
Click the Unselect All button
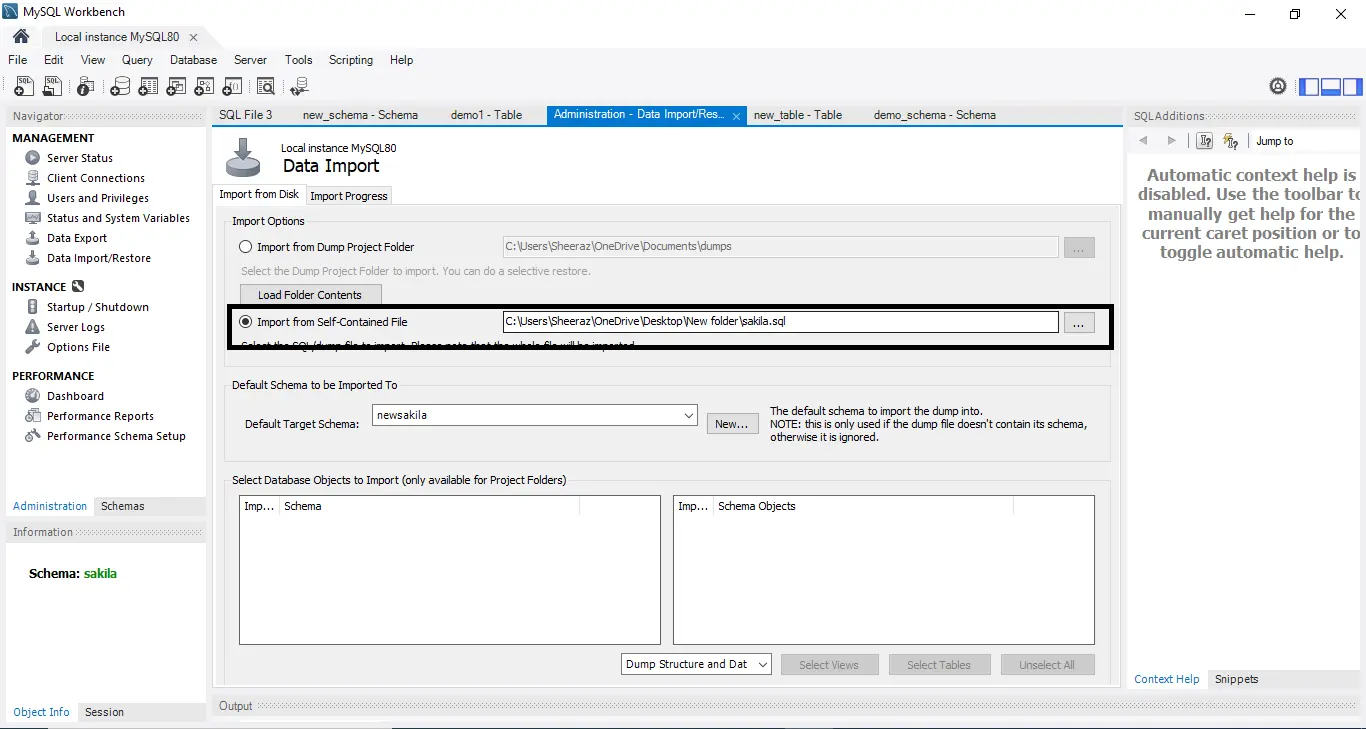tap(1047, 665)
